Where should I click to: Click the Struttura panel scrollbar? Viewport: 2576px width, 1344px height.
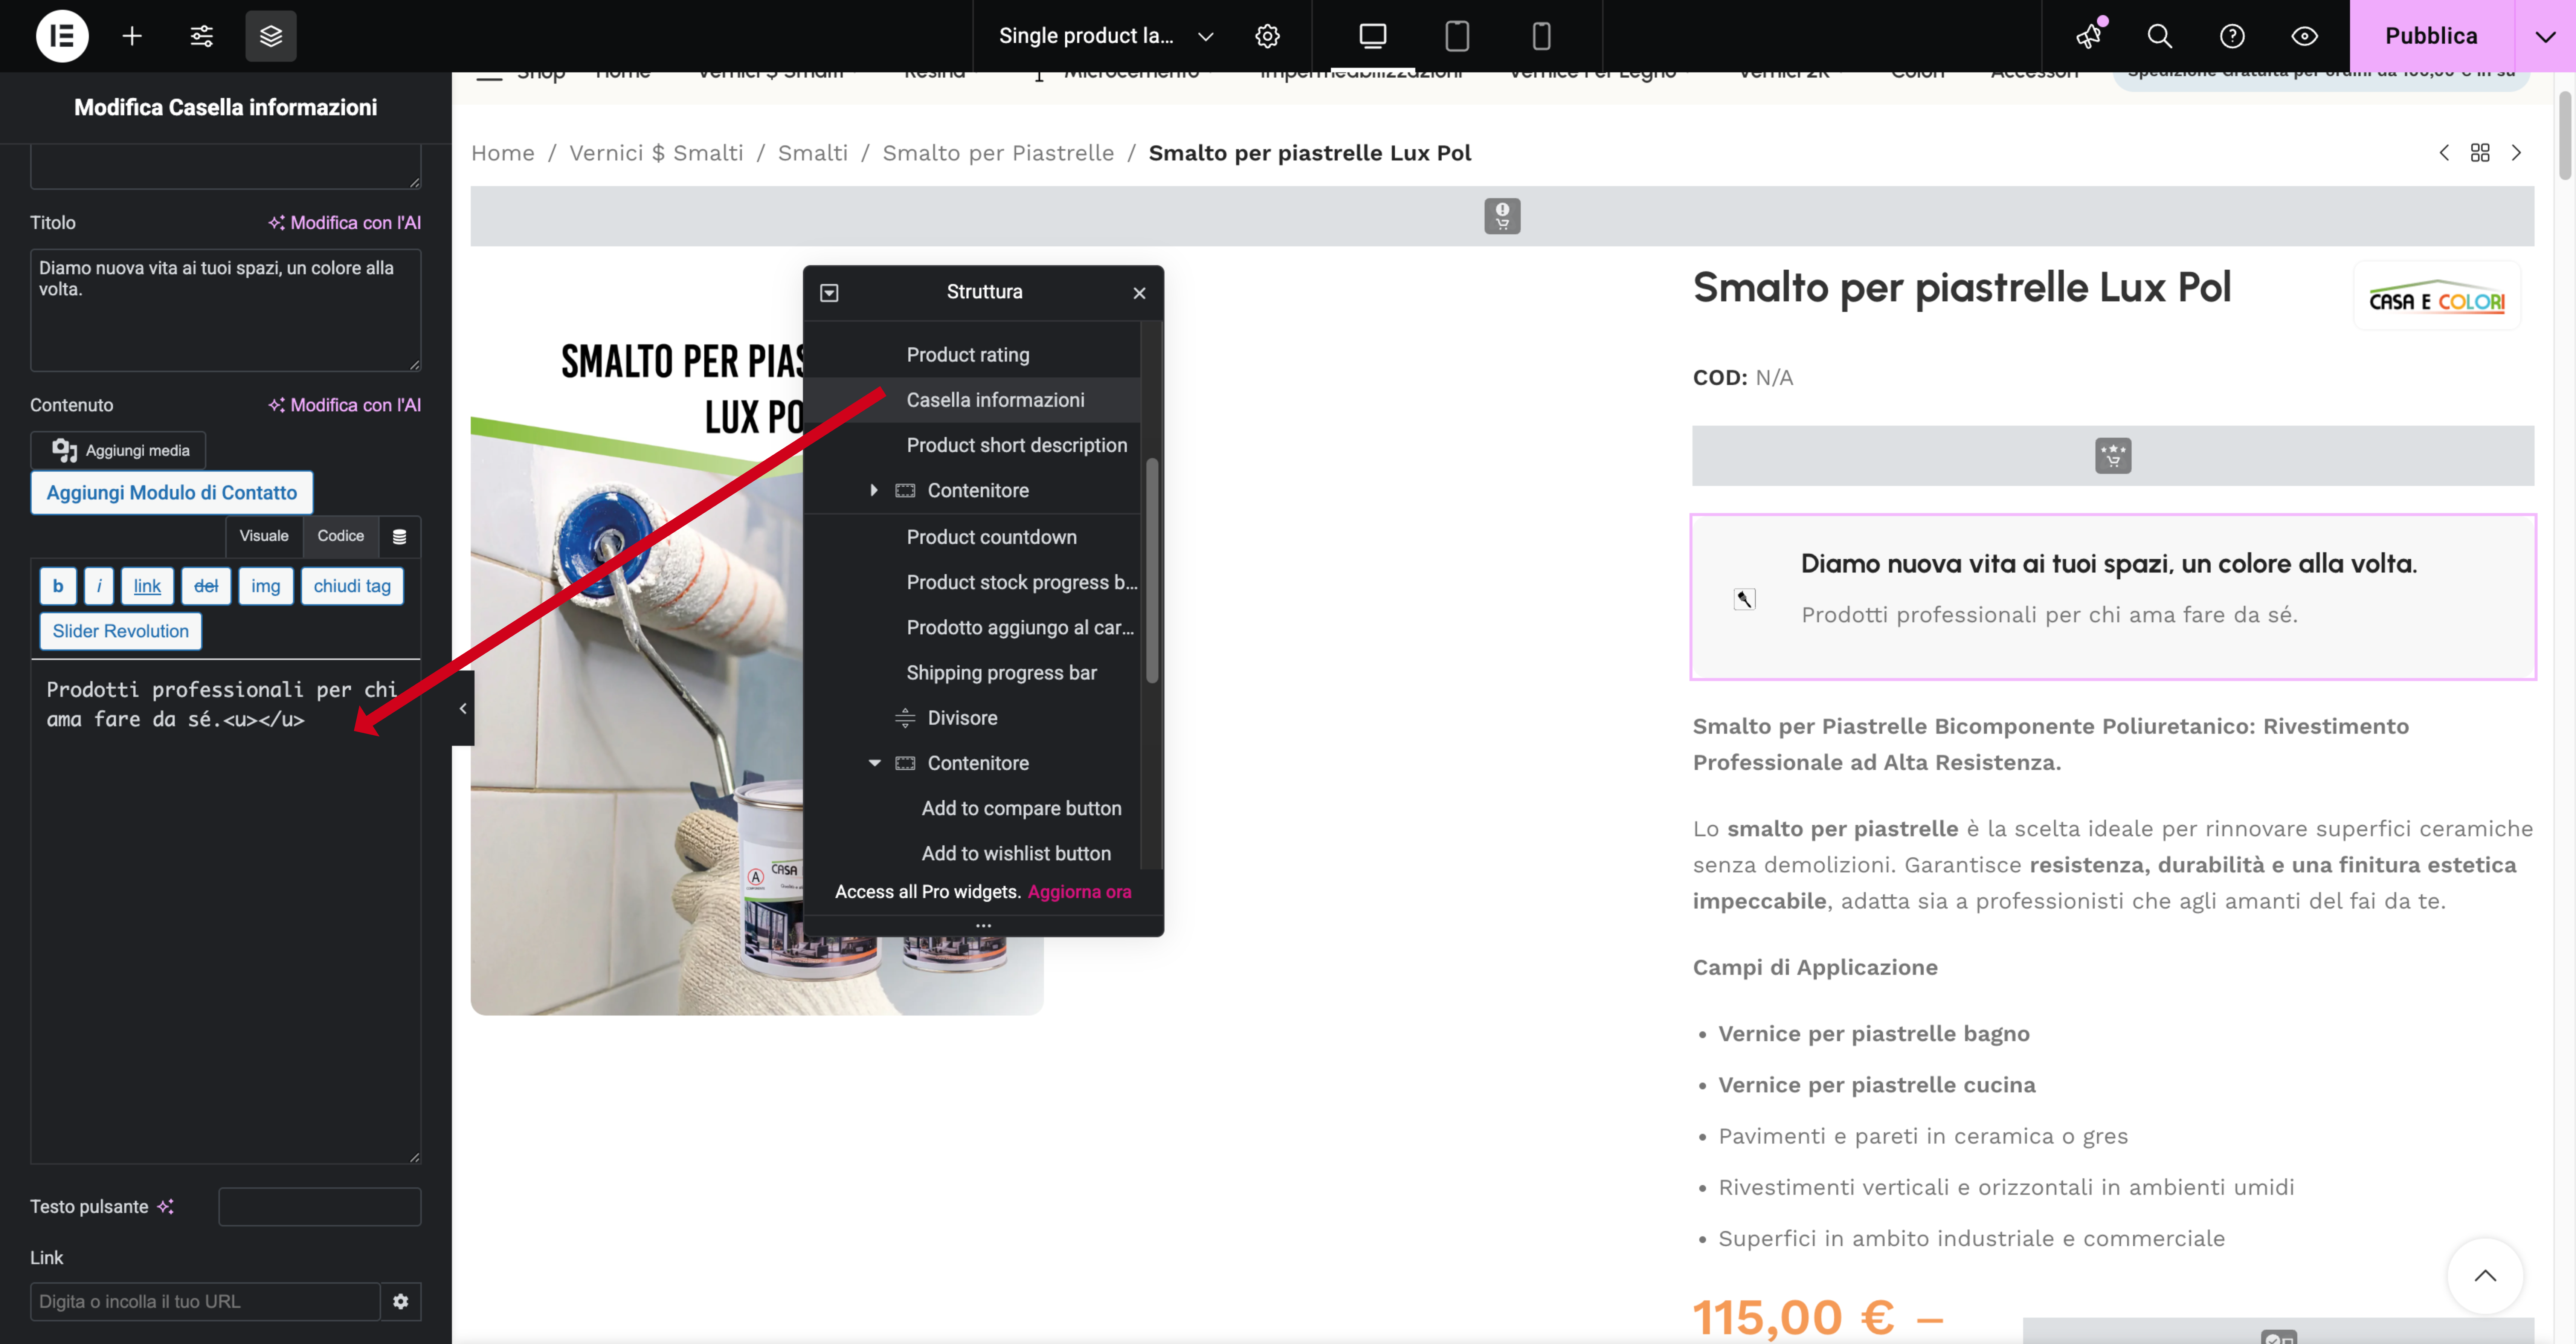pyautogui.click(x=1152, y=571)
